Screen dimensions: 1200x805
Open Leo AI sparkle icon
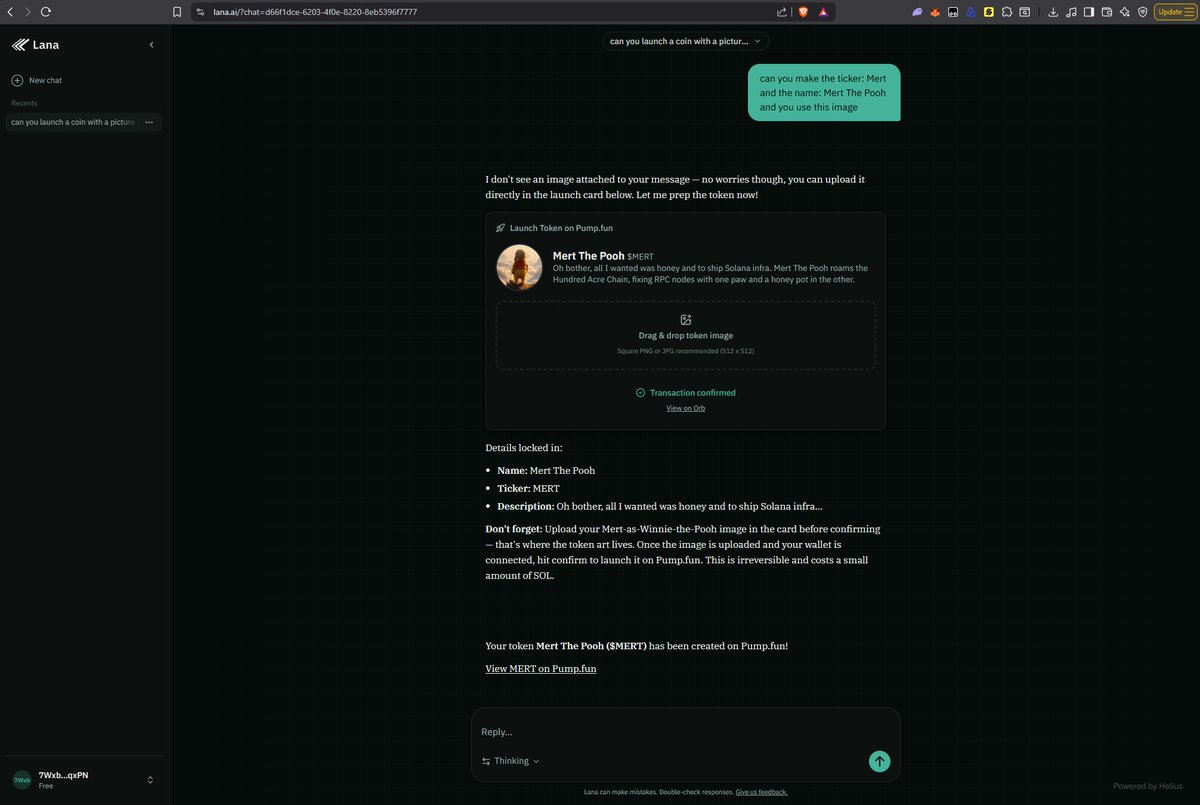[1125, 12]
